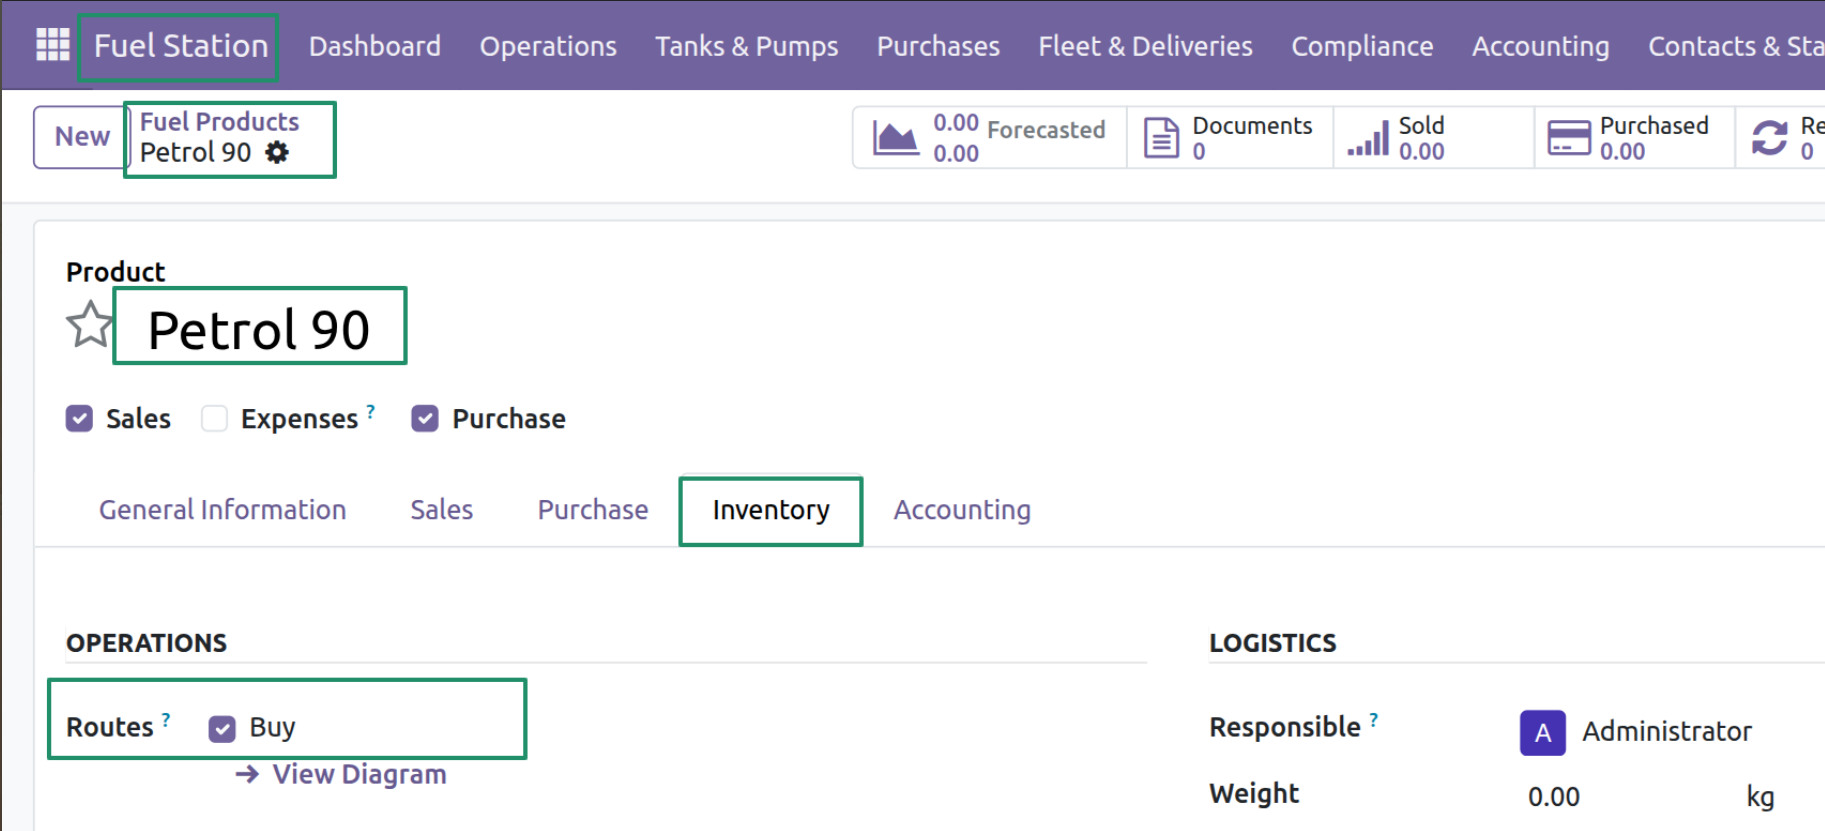
Task: Open the Routes help tooltip question mark
Action: (166, 719)
